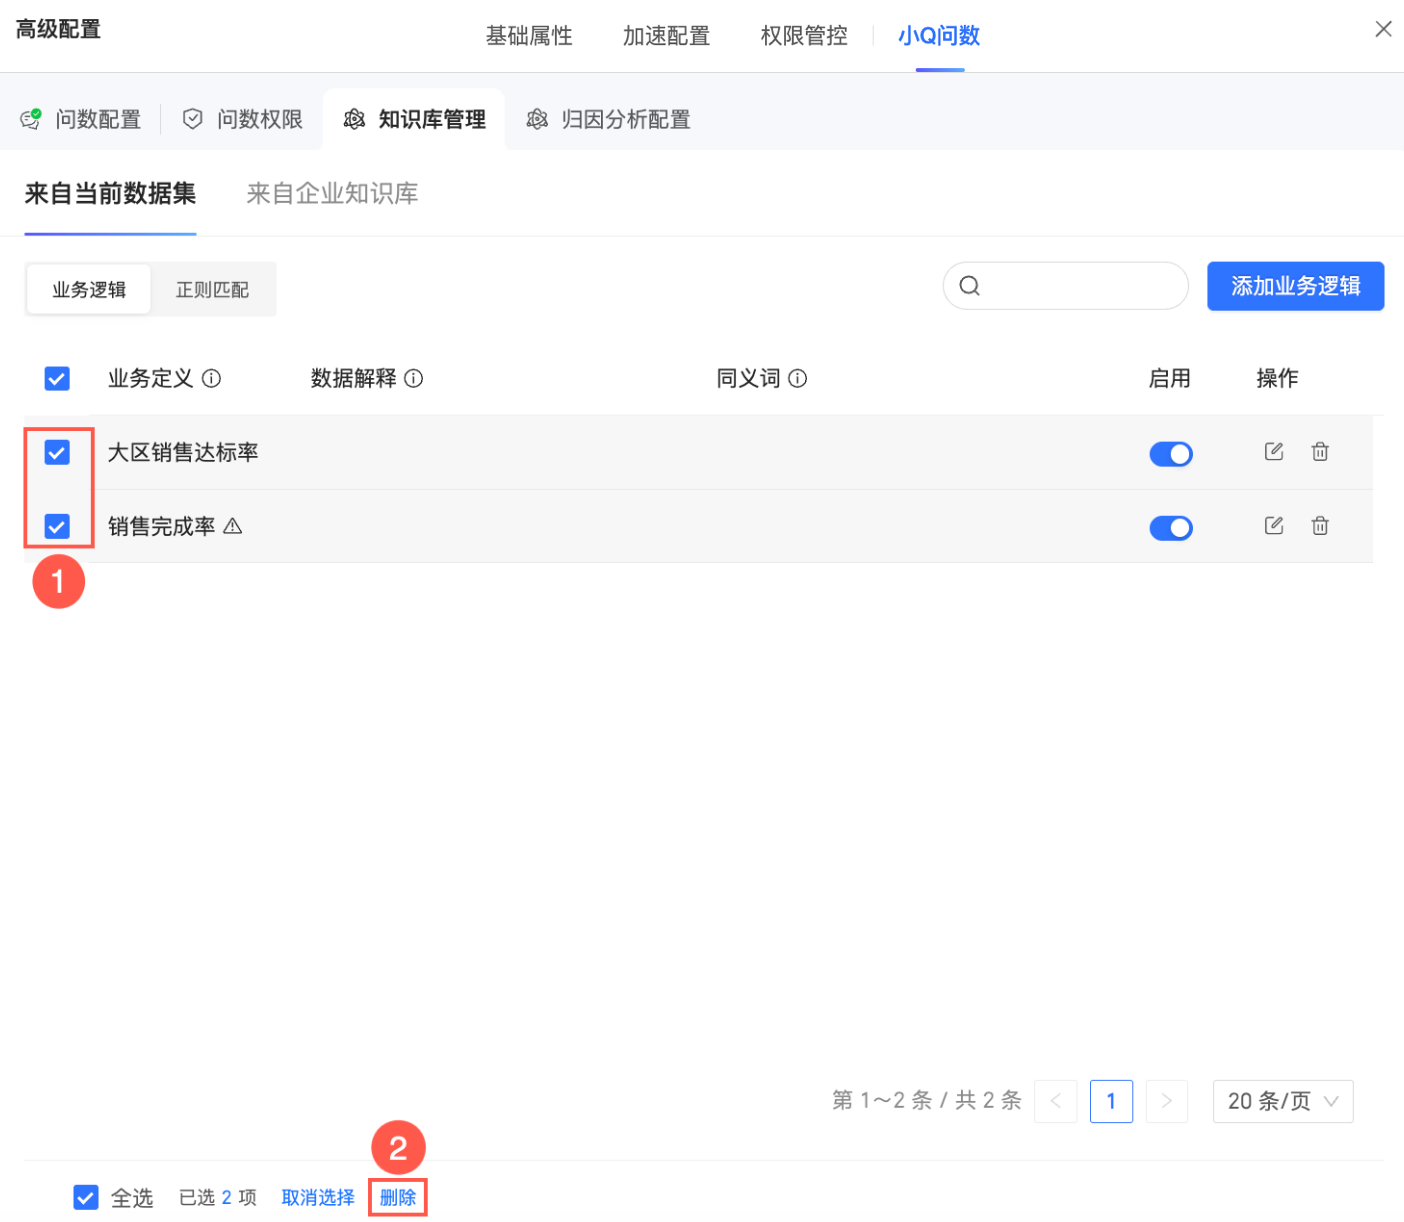This screenshot has width=1404, height=1222.
Task: Open the 问数配置 sub-tab
Action: tap(81, 120)
